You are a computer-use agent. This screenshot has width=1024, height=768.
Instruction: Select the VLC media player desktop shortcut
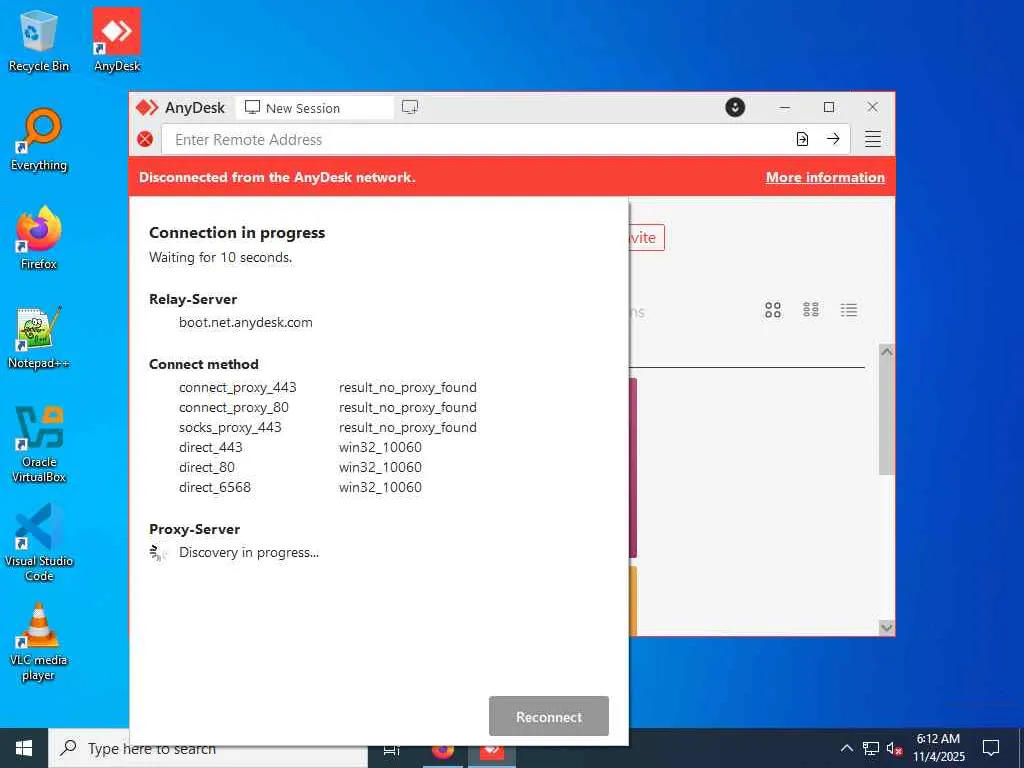click(39, 643)
